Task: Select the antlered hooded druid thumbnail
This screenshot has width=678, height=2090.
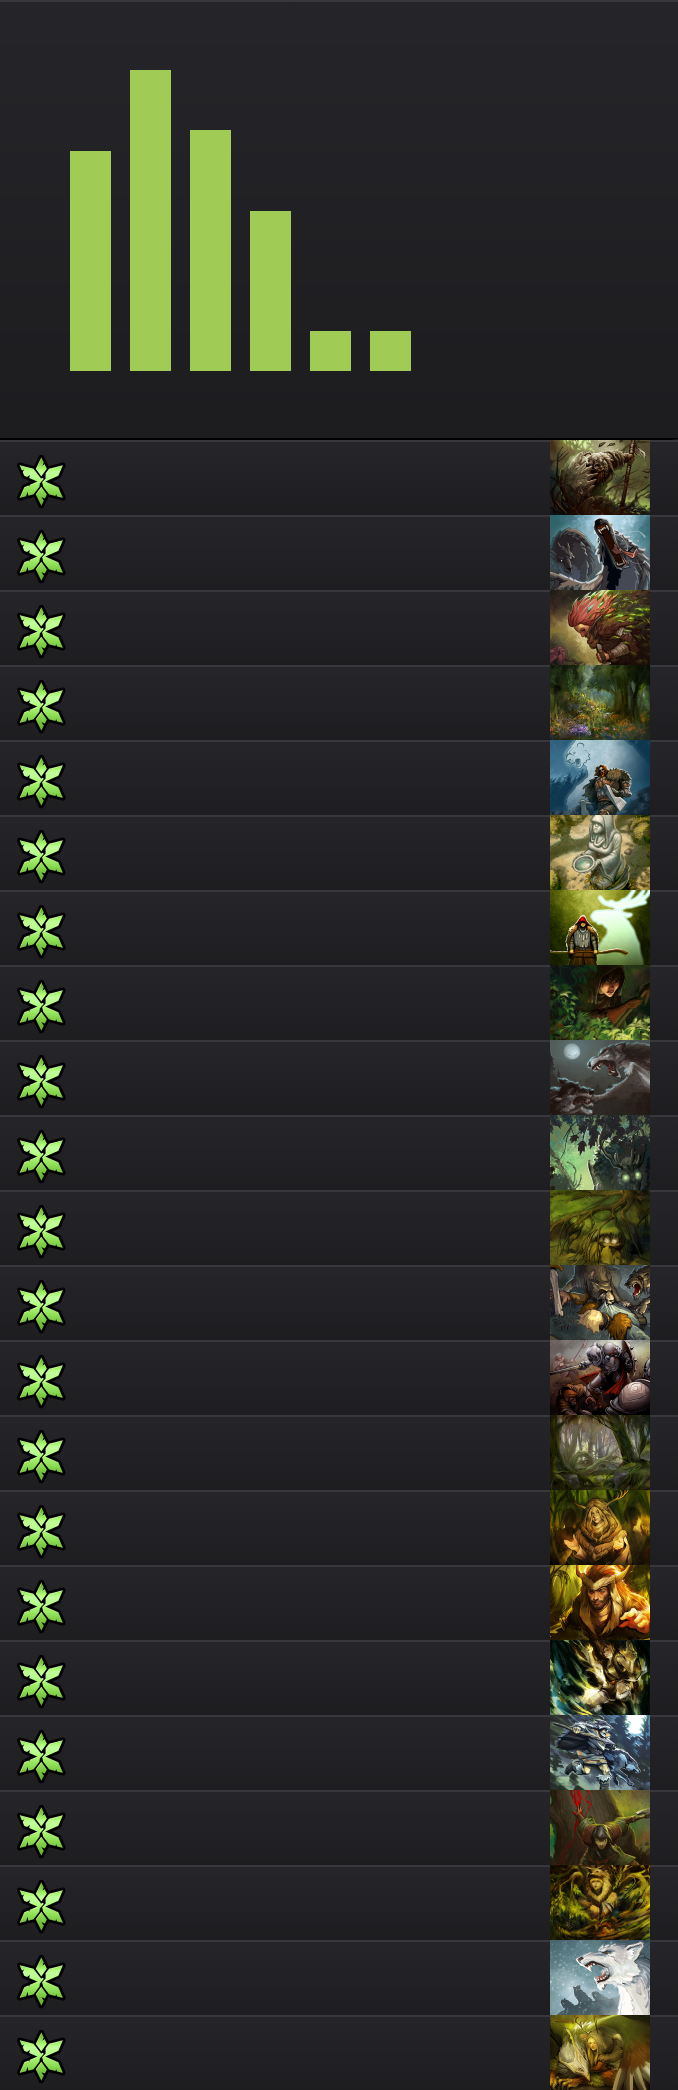Action: coord(600,1528)
